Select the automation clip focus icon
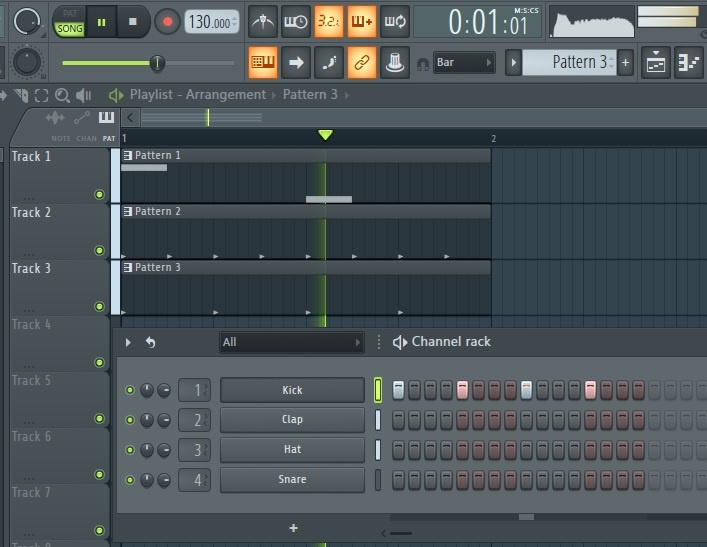The width and height of the screenshot is (707, 547). coord(82,118)
